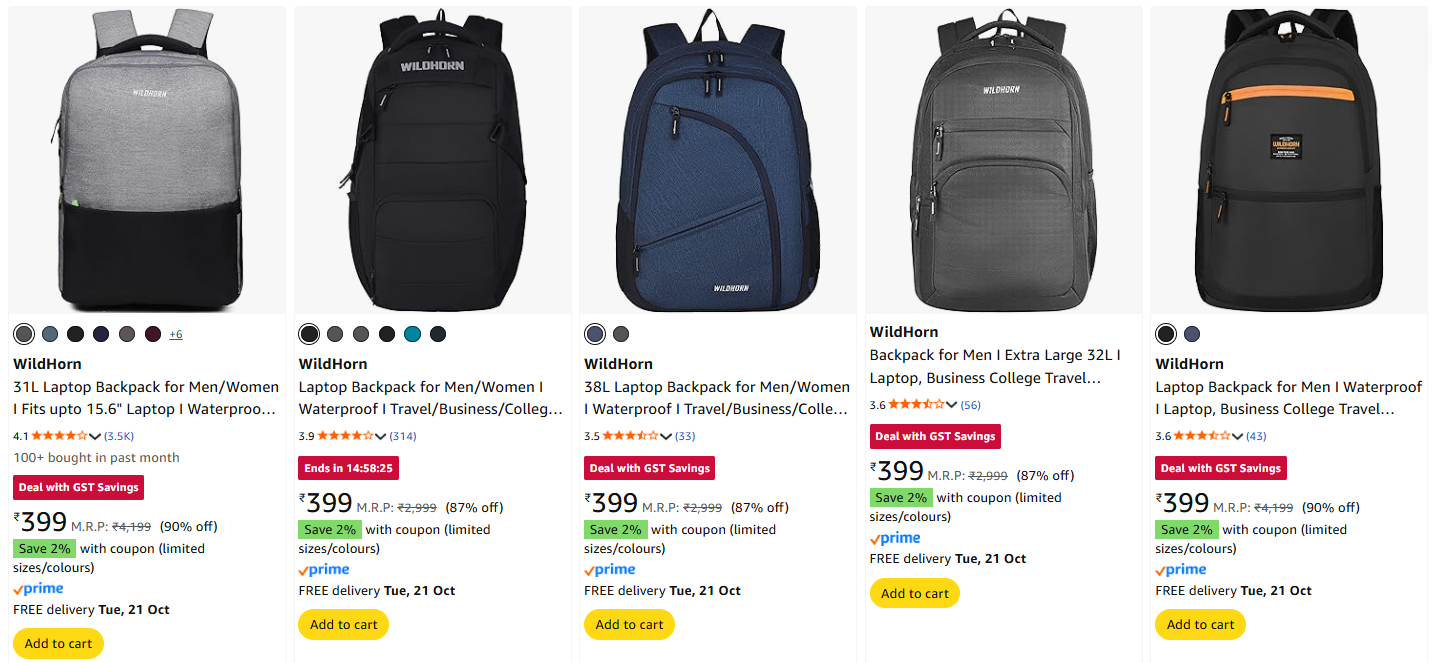This screenshot has width=1432, height=663.
Task: Click the stars beside the 3.9 rating
Action: tap(345, 436)
